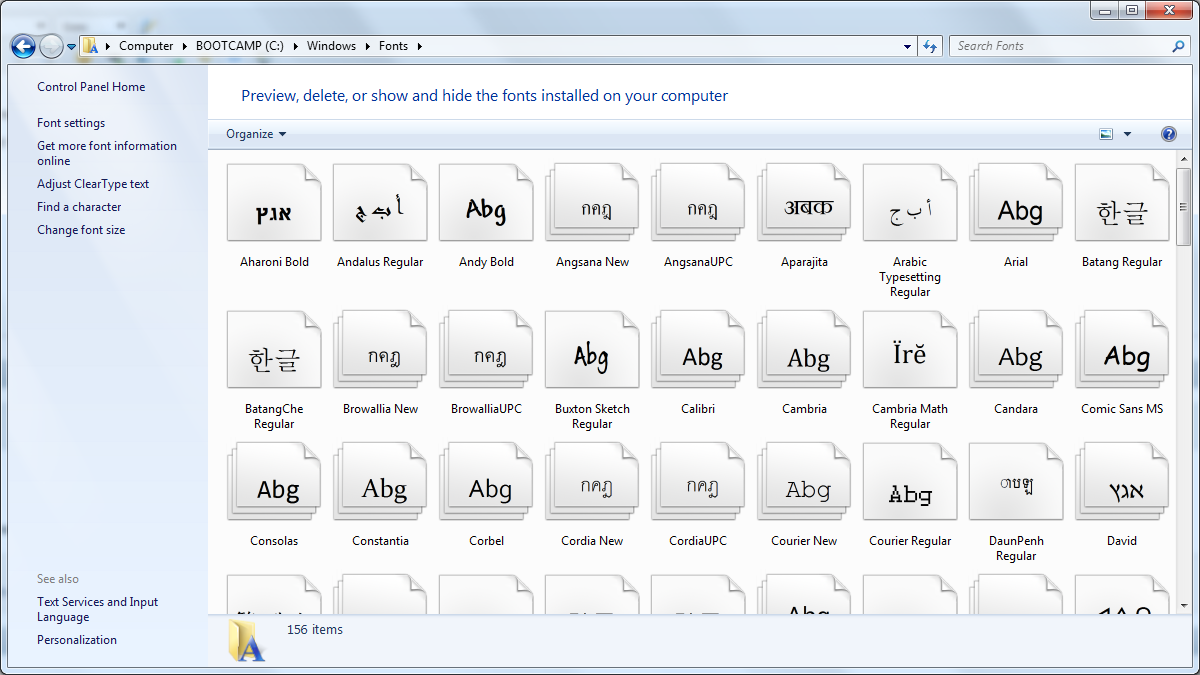Viewport: 1200px width, 675px height.
Task: Click the Help question mark icon
Action: pos(1168,133)
